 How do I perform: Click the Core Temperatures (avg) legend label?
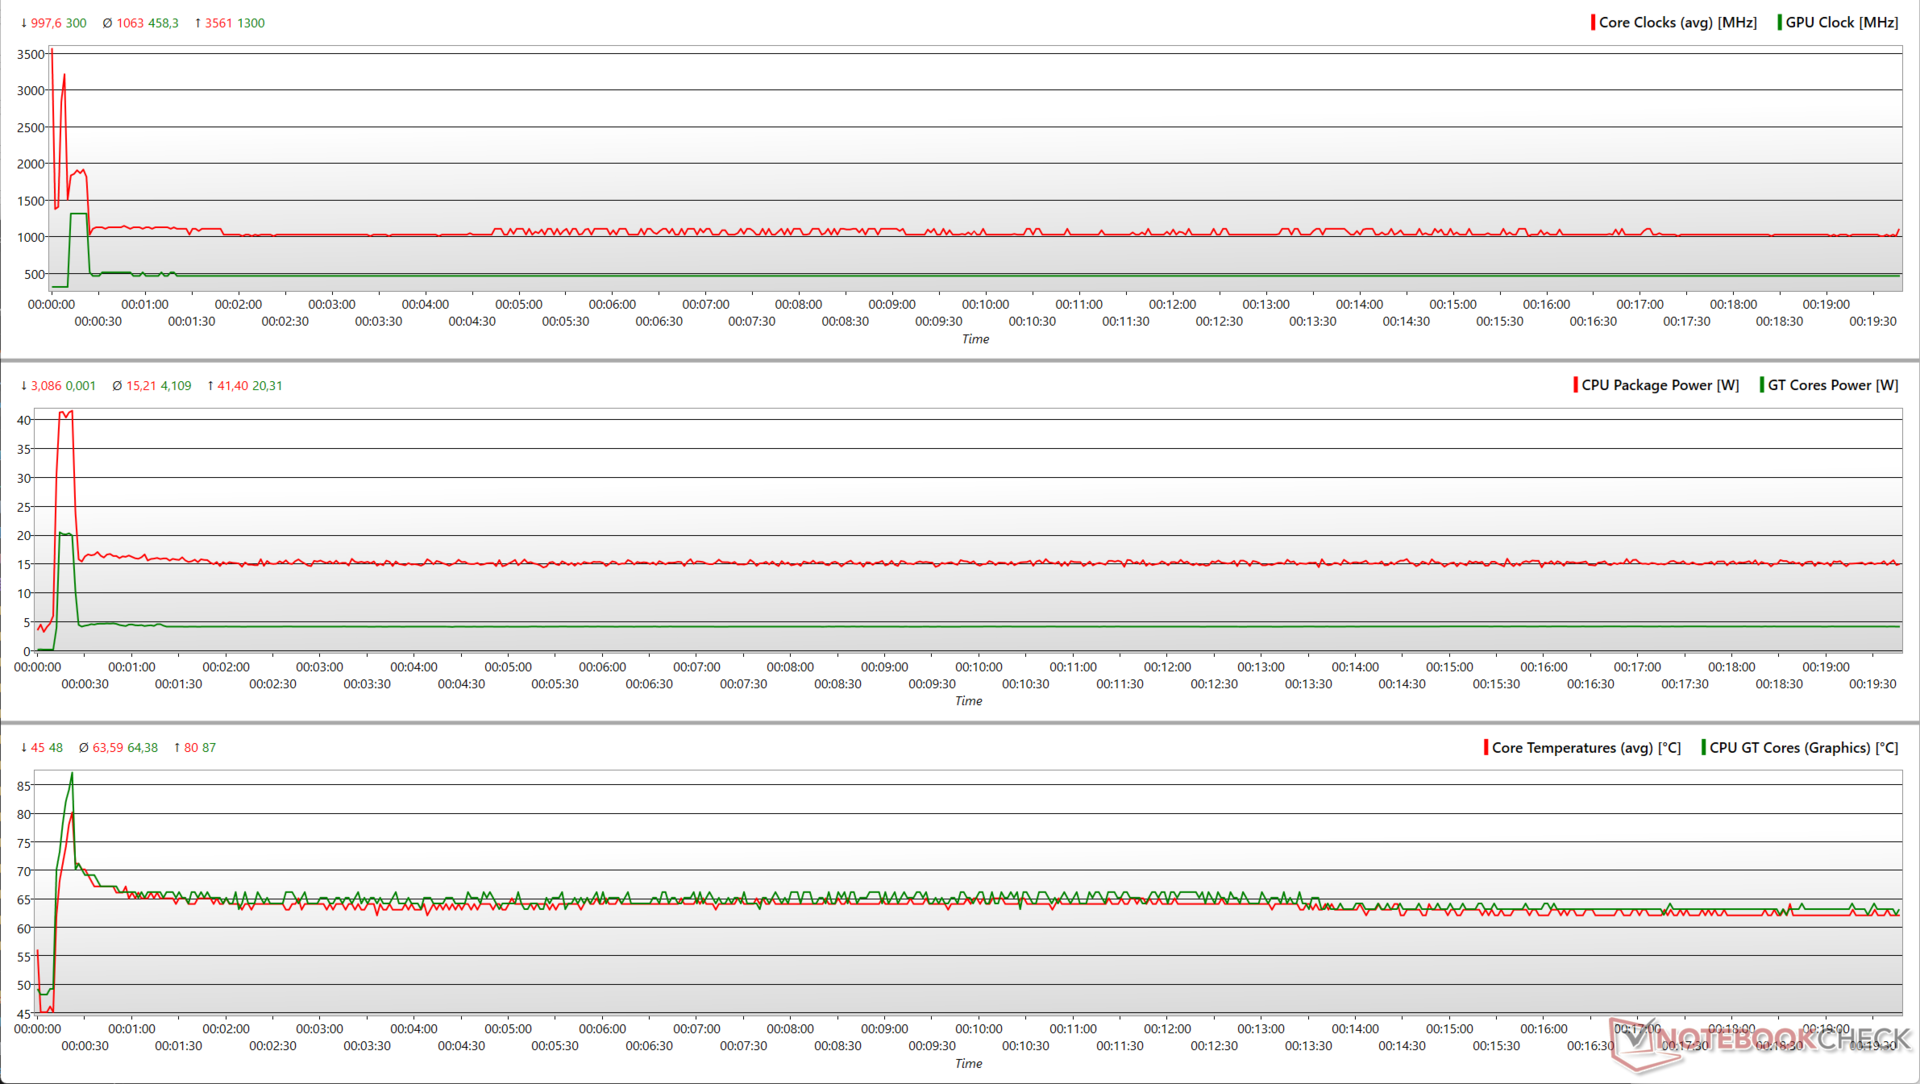(1585, 748)
